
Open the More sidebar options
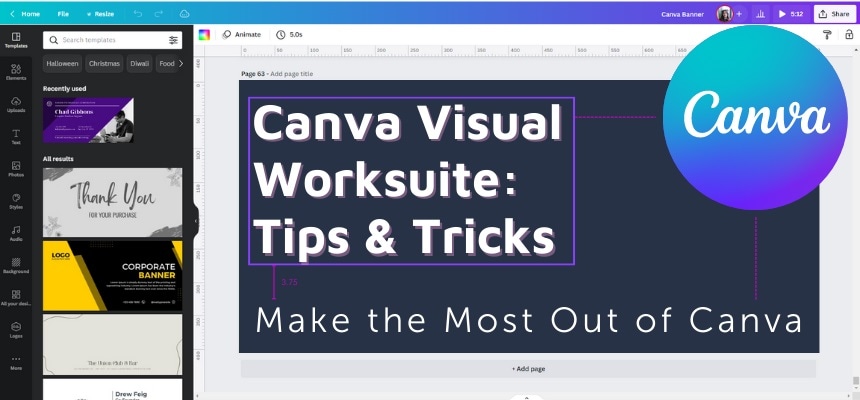pos(16,362)
